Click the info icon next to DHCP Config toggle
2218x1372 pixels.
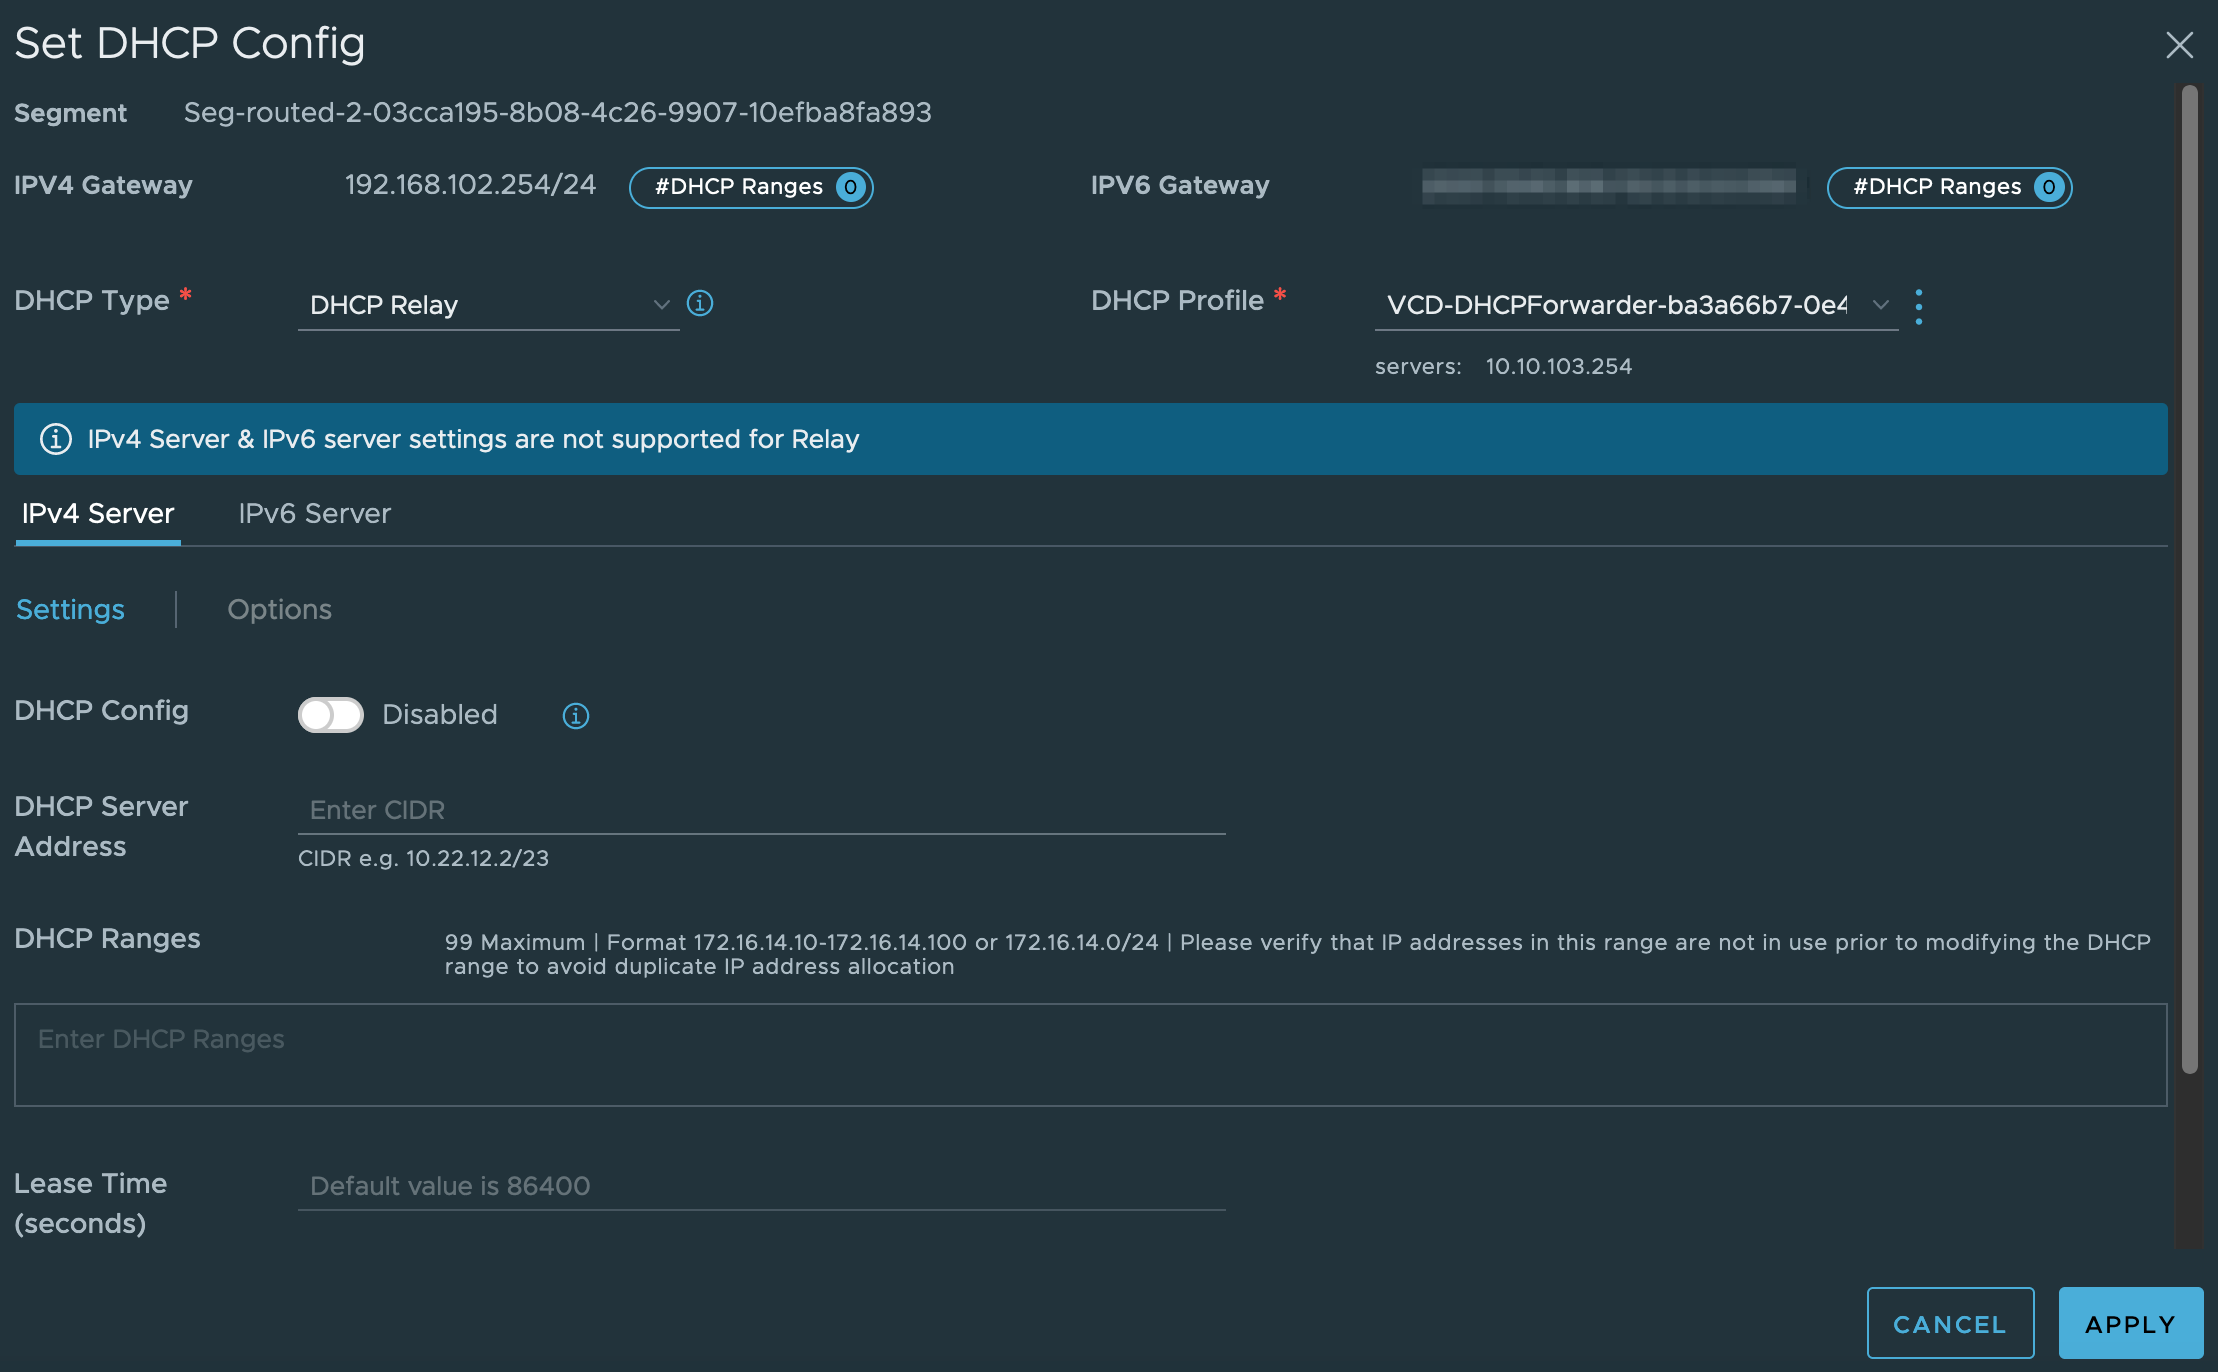point(575,715)
